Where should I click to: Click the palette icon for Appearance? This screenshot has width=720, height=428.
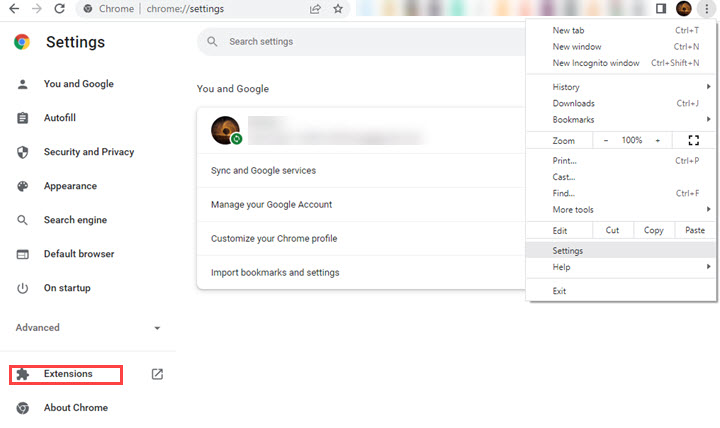click(x=22, y=186)
